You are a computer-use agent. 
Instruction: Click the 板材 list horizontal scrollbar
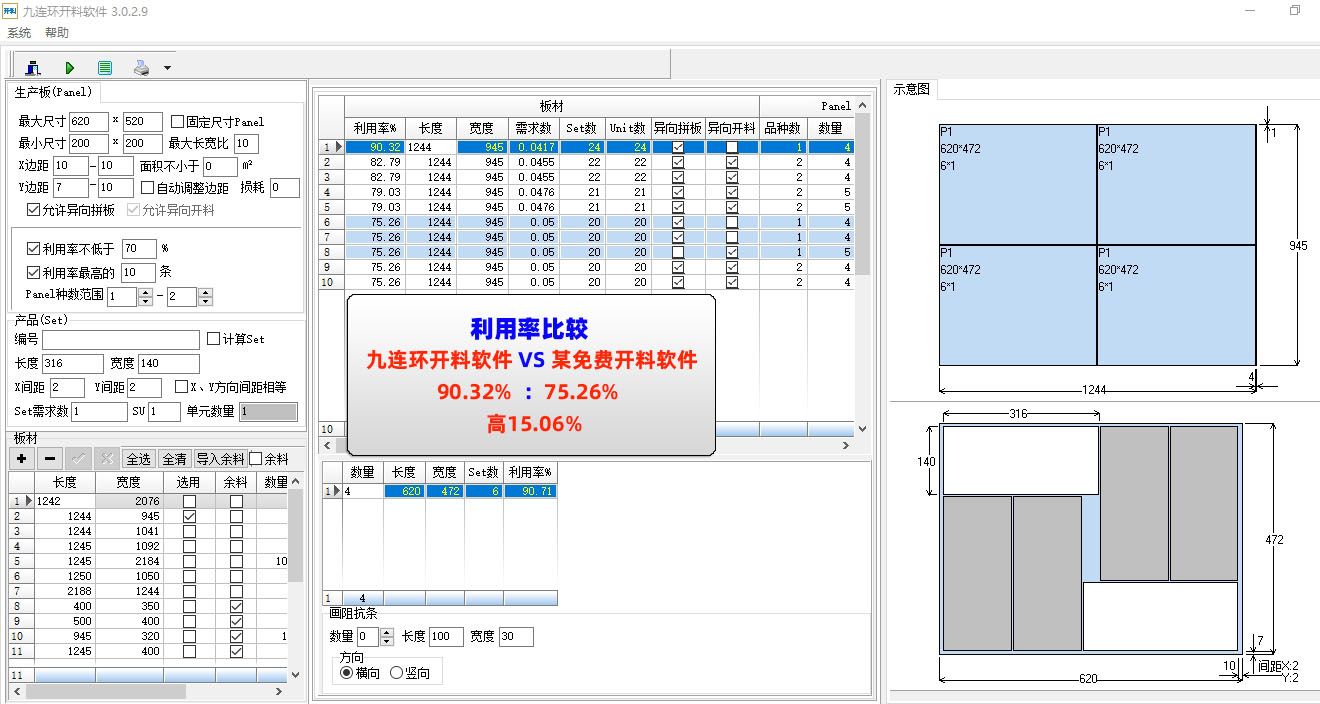(150, 691)
